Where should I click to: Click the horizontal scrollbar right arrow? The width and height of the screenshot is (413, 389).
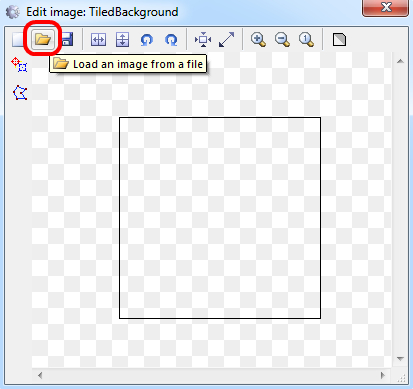click(x=383, y=375)
